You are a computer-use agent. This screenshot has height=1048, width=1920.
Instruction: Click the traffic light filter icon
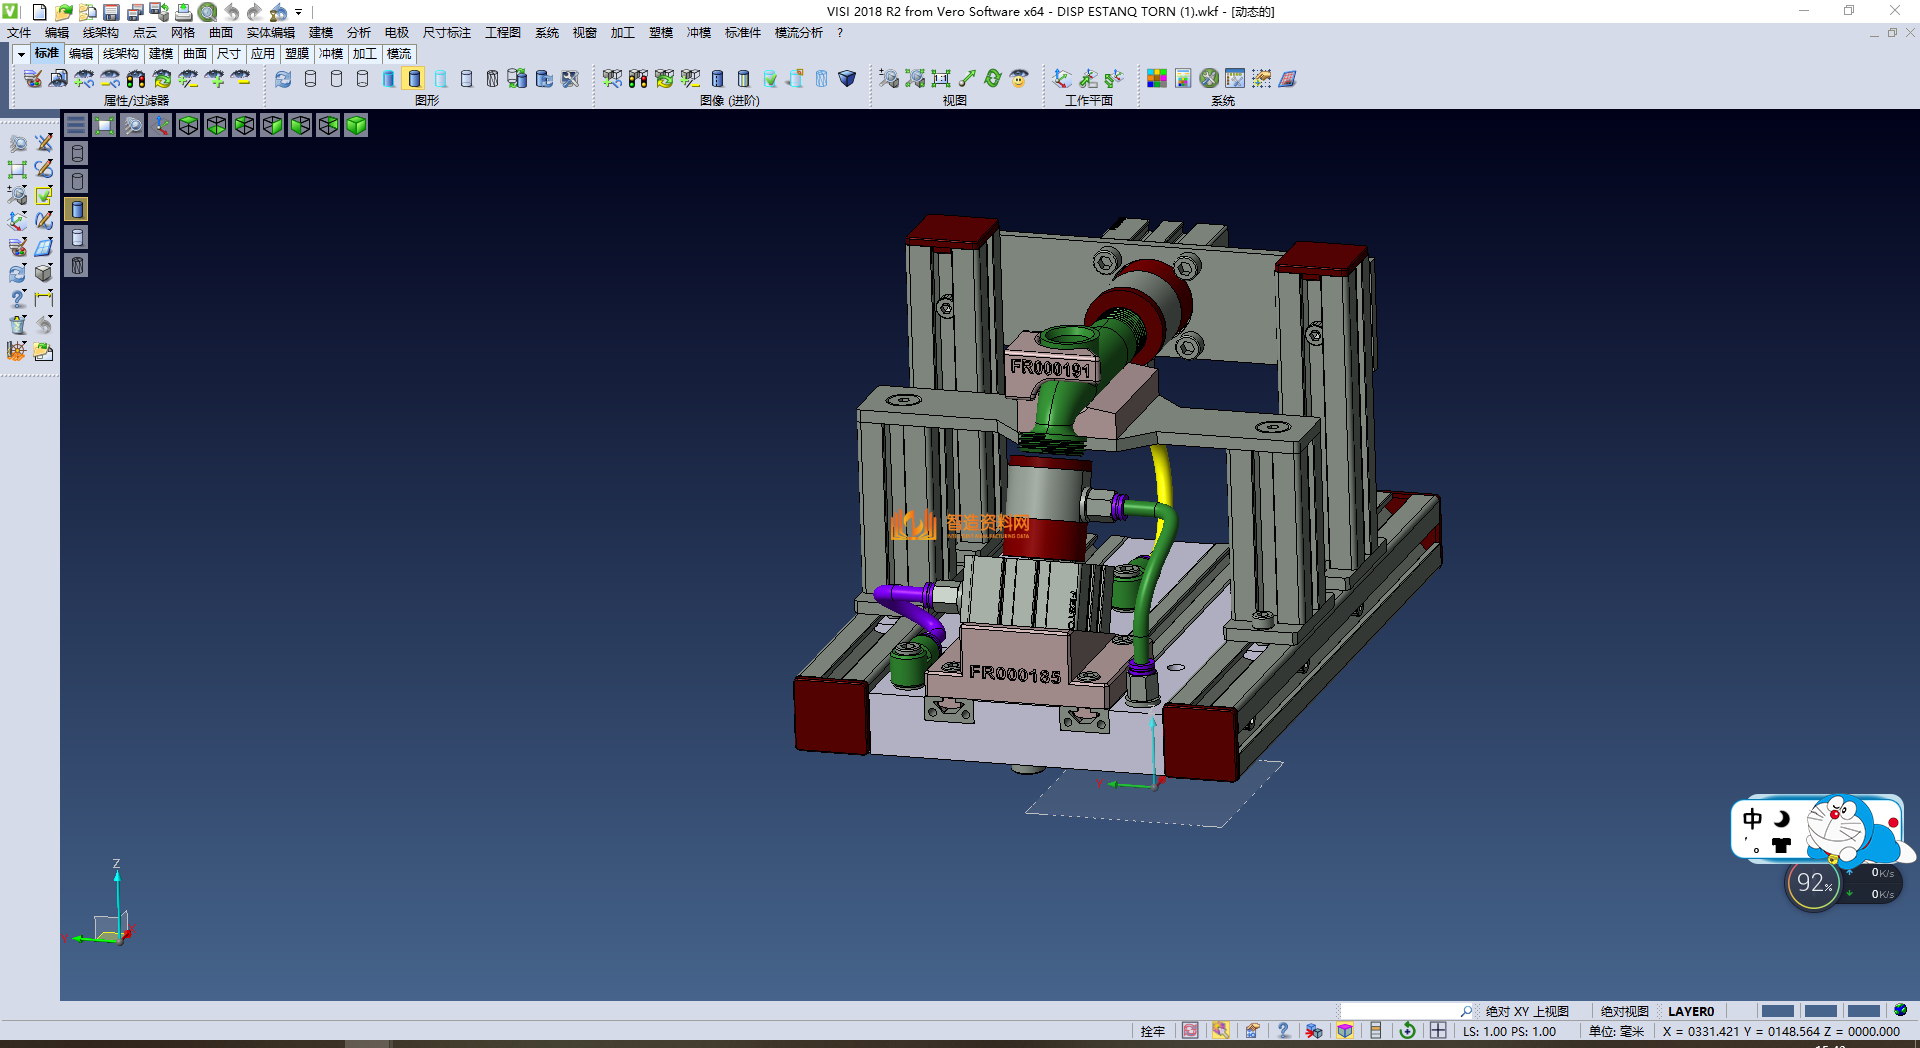click(136, 79)
